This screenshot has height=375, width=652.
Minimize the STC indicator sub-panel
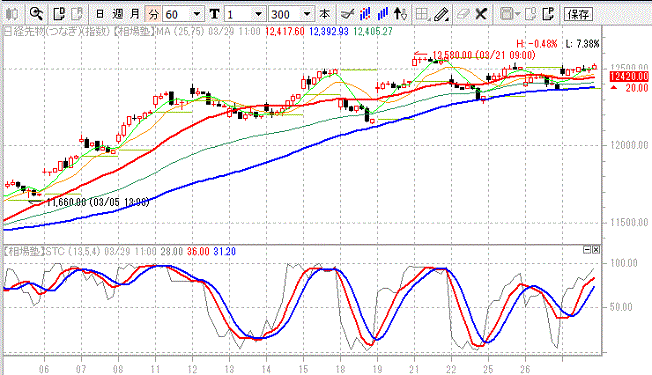587,249
